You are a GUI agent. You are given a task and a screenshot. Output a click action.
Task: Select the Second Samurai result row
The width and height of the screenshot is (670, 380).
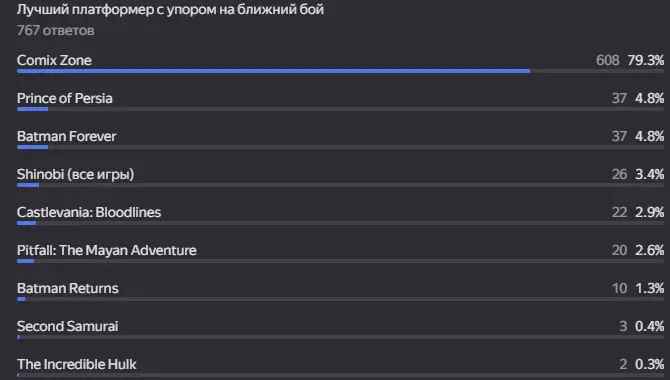click(x=341, y=329)
